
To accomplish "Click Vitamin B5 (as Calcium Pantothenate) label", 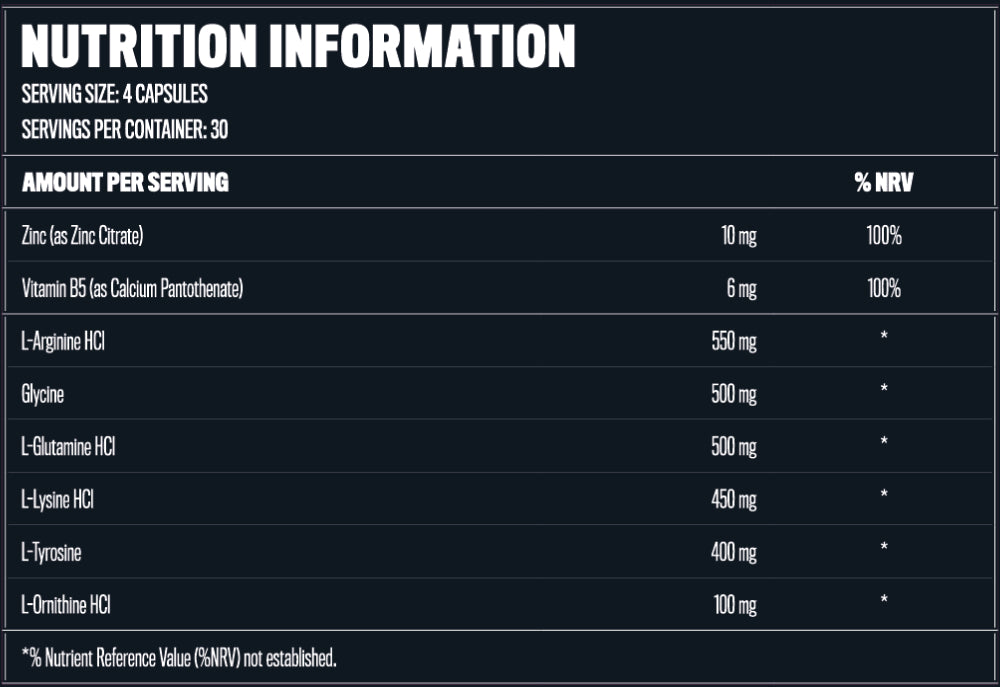I will click(133, 290).
